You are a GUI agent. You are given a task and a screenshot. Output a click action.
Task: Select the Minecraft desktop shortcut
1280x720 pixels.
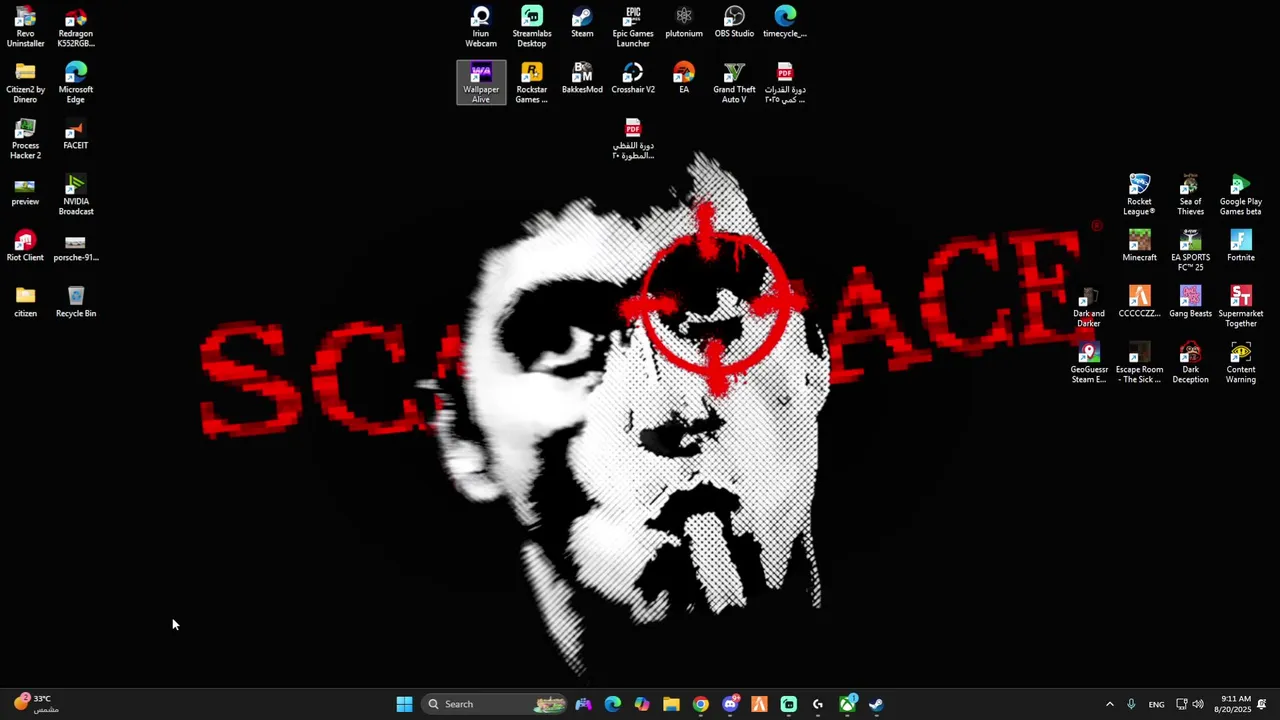click(1139, 246)
